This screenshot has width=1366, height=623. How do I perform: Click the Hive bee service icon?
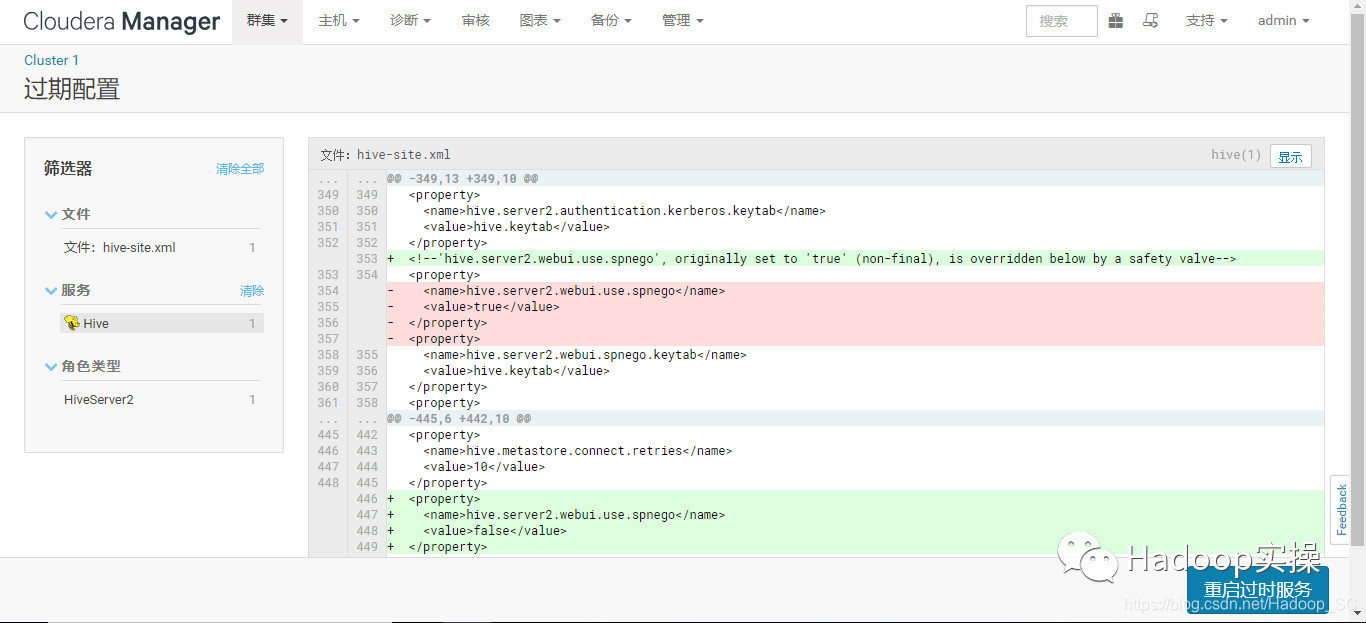pyautogui.click(x=72, y=323)
